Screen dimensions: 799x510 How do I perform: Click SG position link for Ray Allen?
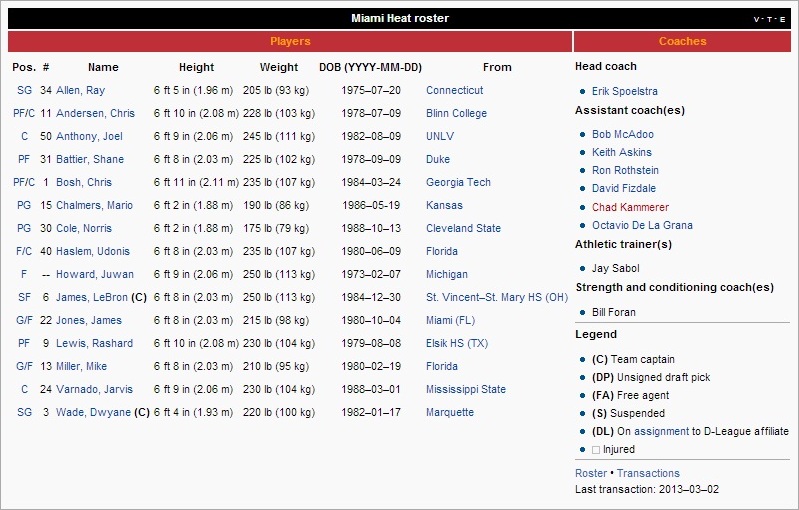[24, 90]
